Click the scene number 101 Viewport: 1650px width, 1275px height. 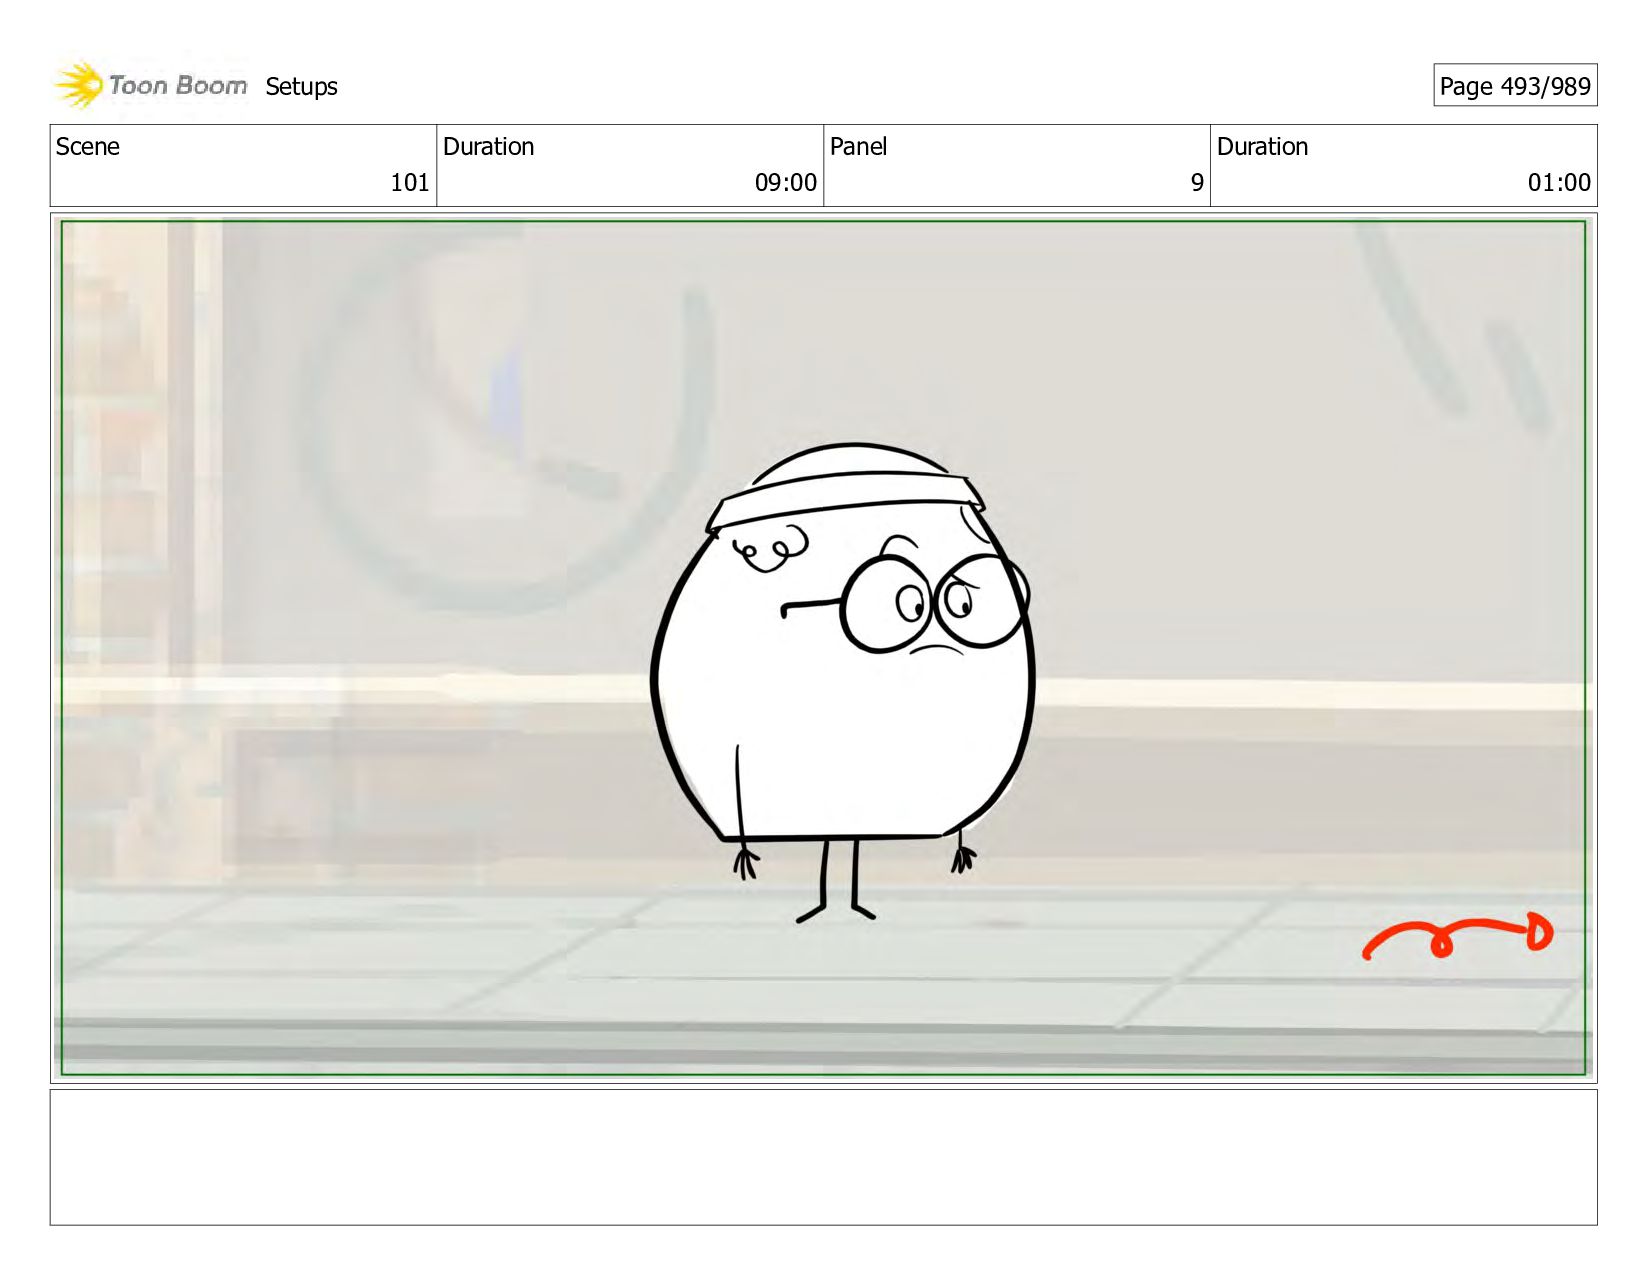tap(409, 183)
